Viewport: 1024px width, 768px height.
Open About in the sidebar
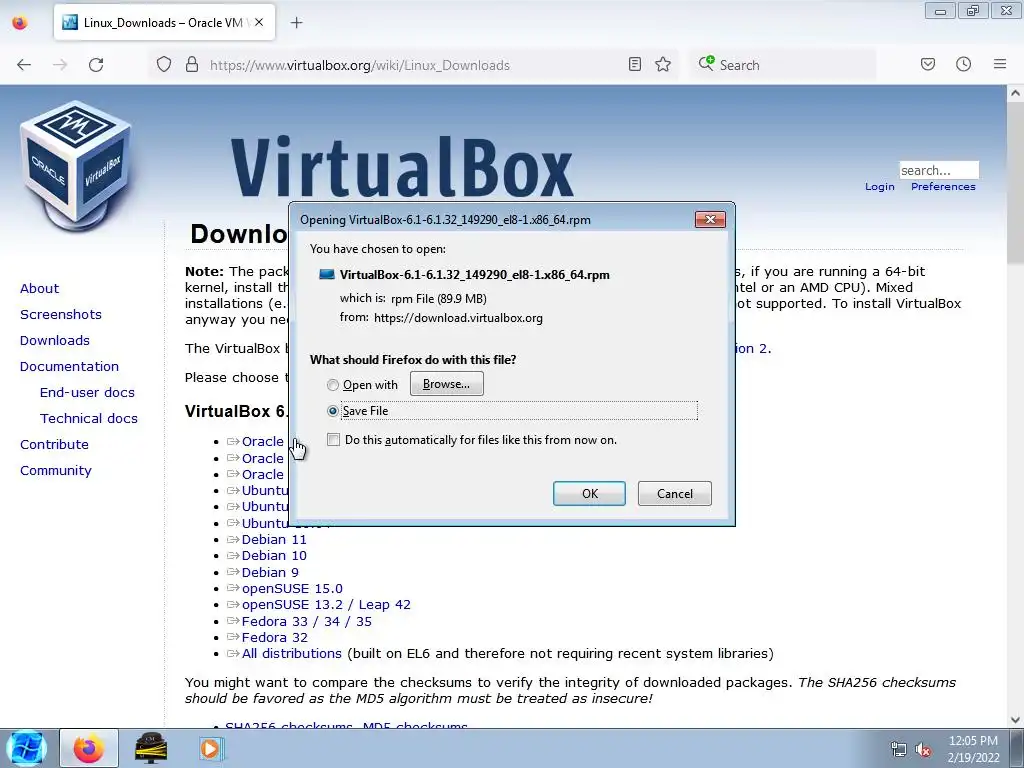39,289
